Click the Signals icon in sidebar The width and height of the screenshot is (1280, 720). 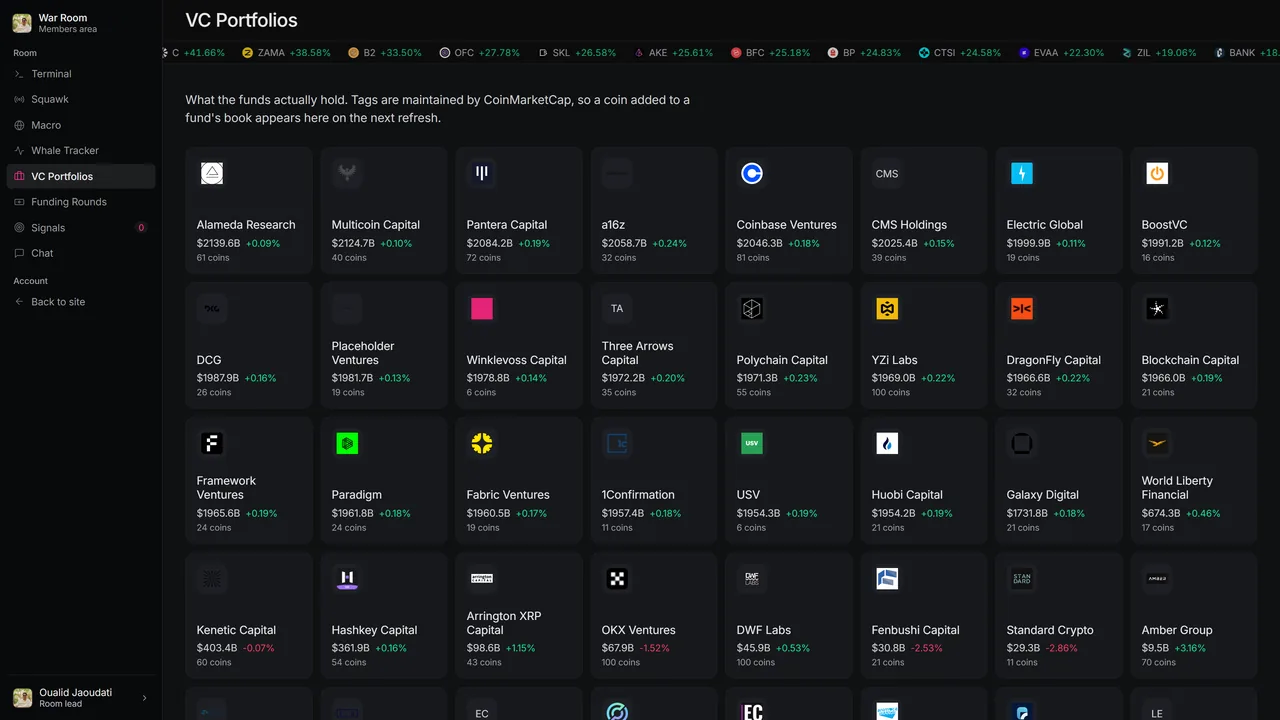coord(19,228)
